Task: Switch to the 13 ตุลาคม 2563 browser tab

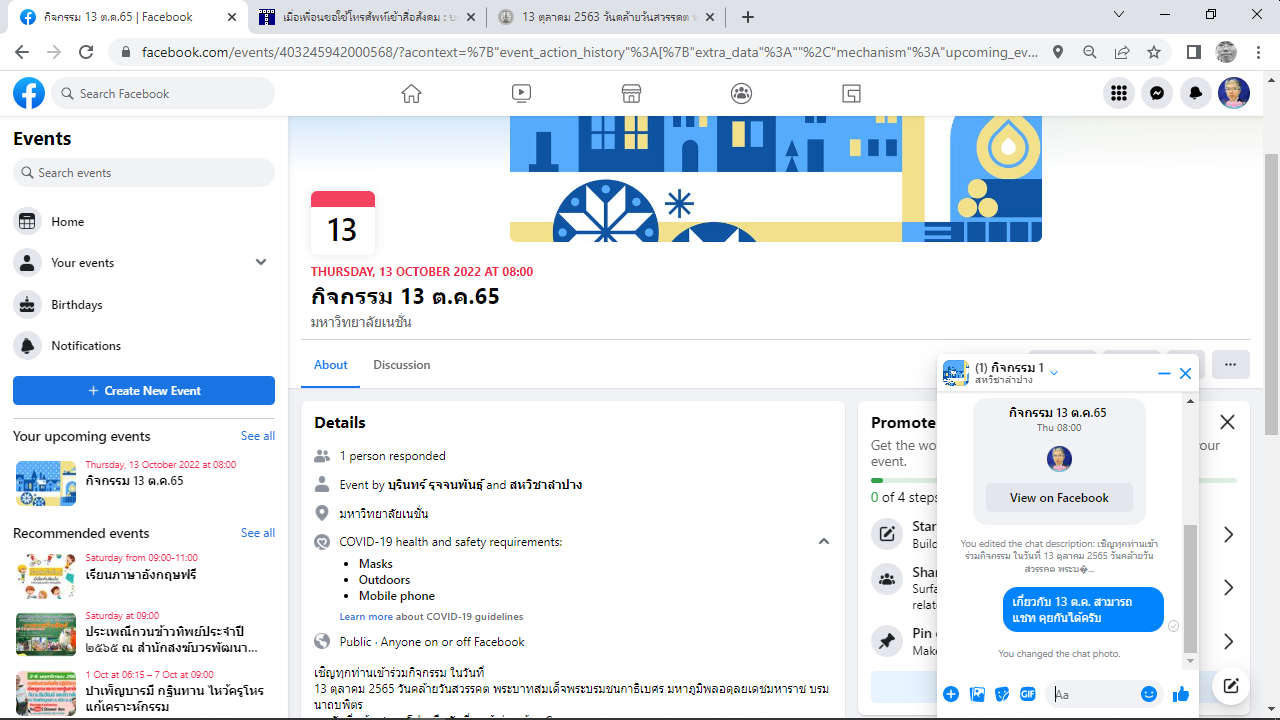Action: (x=610, y=17)
